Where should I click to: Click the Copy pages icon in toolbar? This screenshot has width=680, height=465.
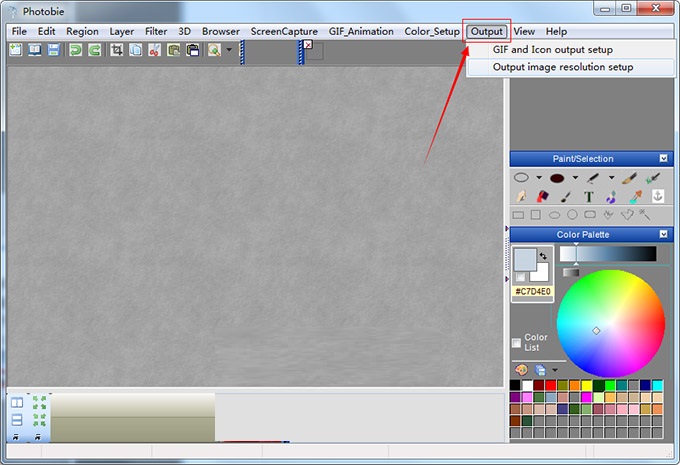click(135, 50)
